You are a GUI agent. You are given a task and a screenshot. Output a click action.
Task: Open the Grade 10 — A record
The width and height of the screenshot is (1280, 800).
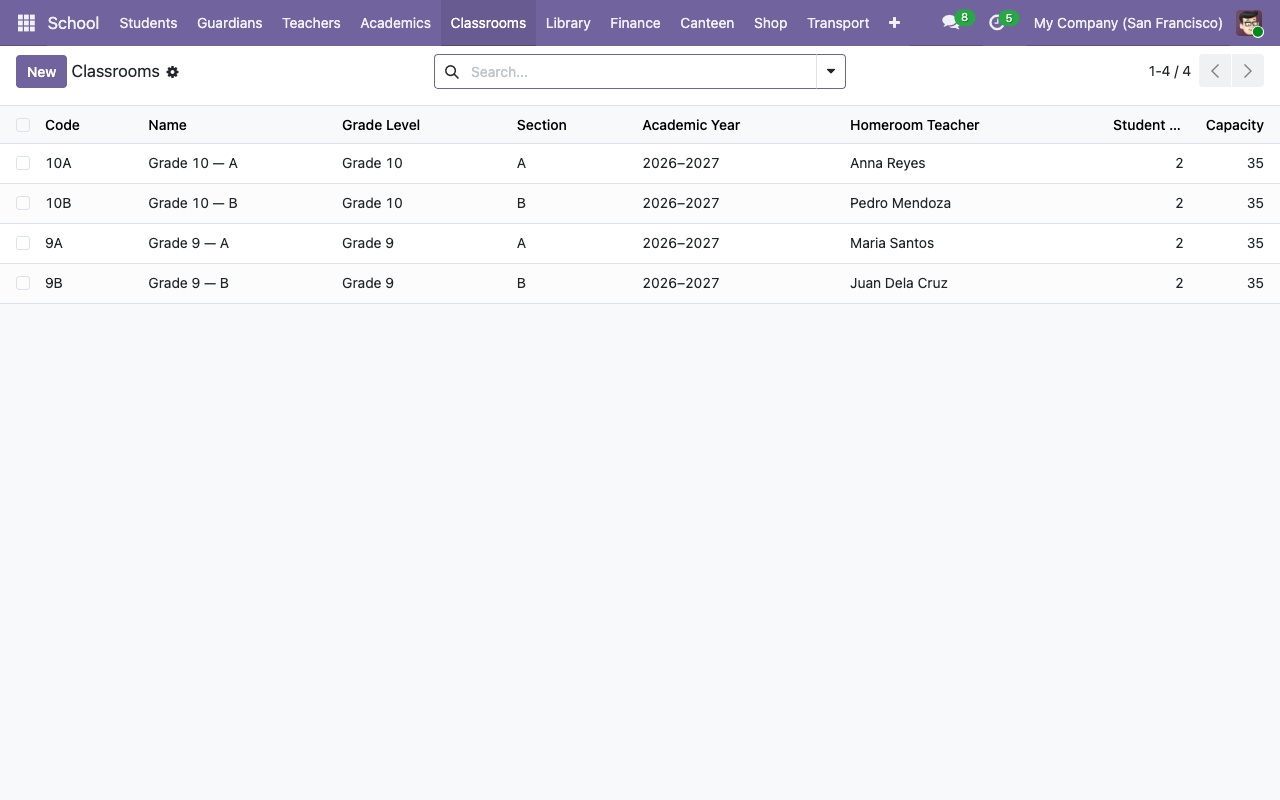193,163
